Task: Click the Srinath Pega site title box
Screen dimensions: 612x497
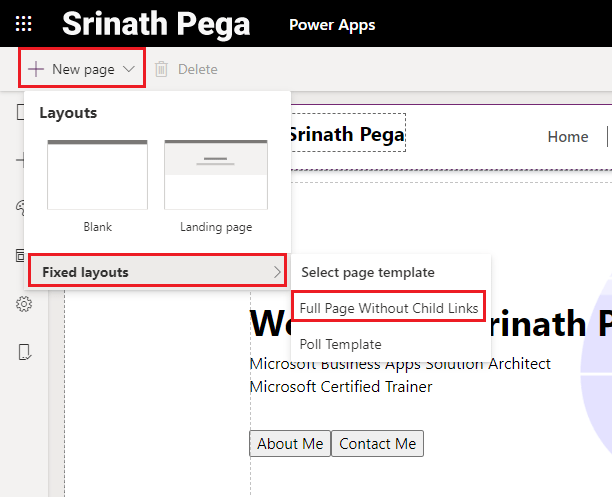Action: point(346,135)
